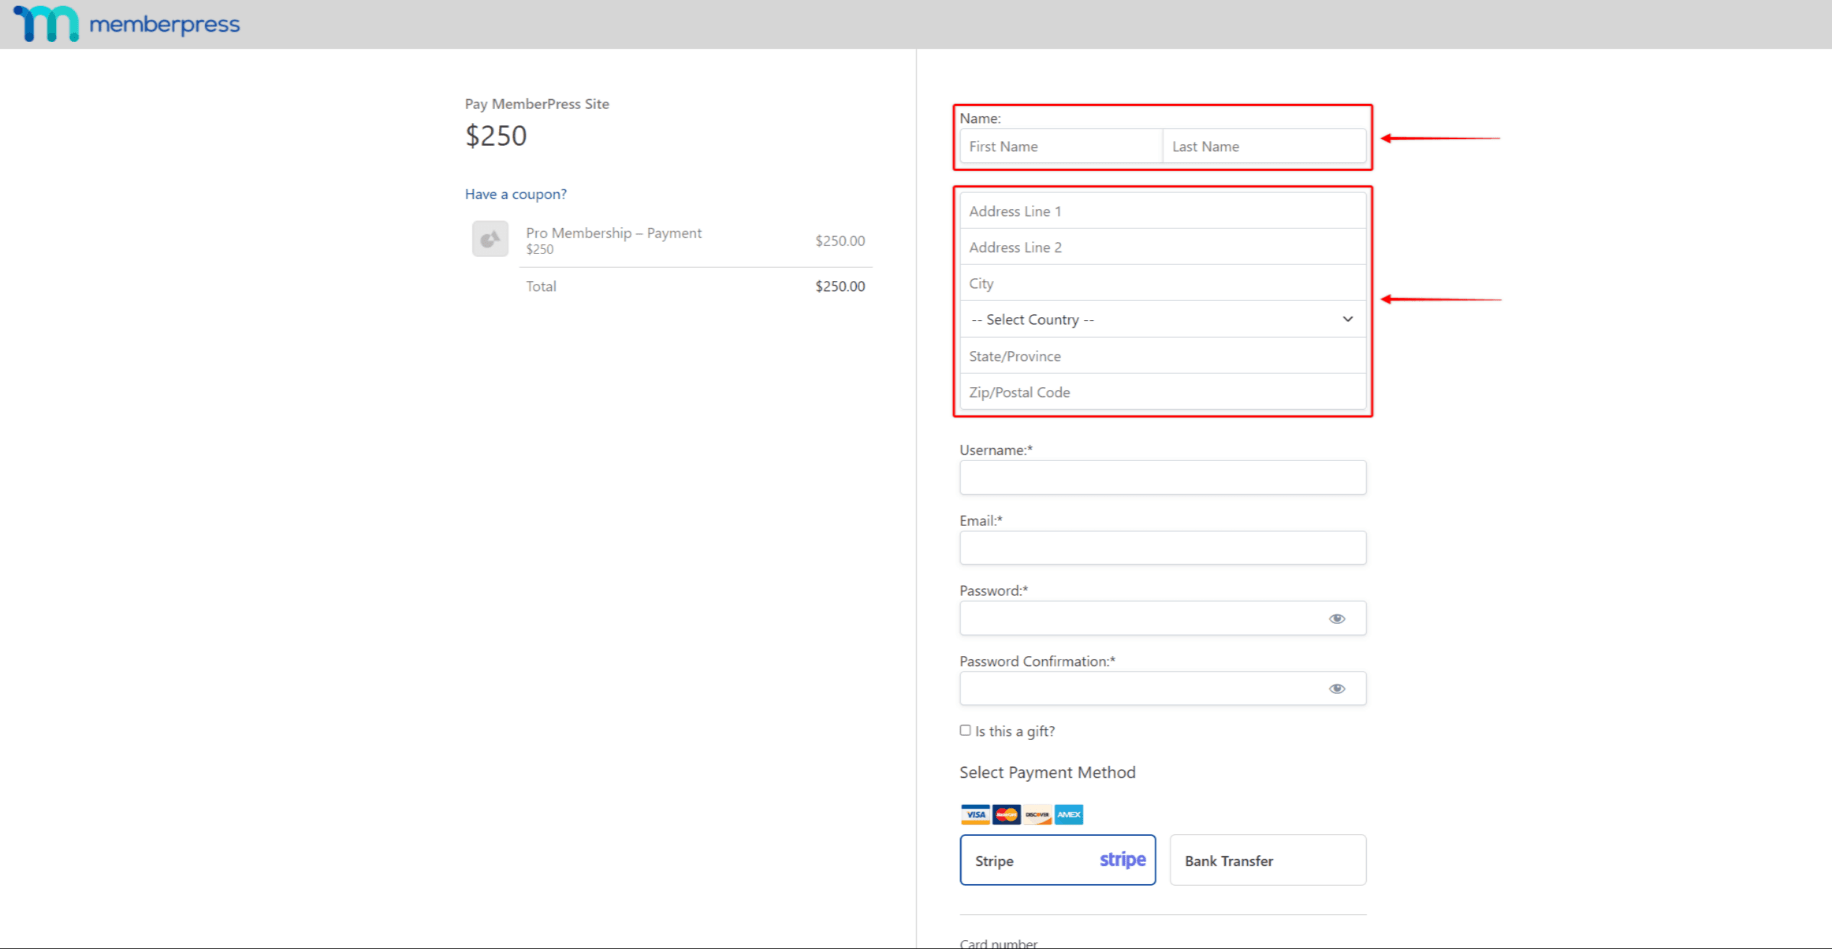Select Bank Transfer payment method

[1267, 860]
